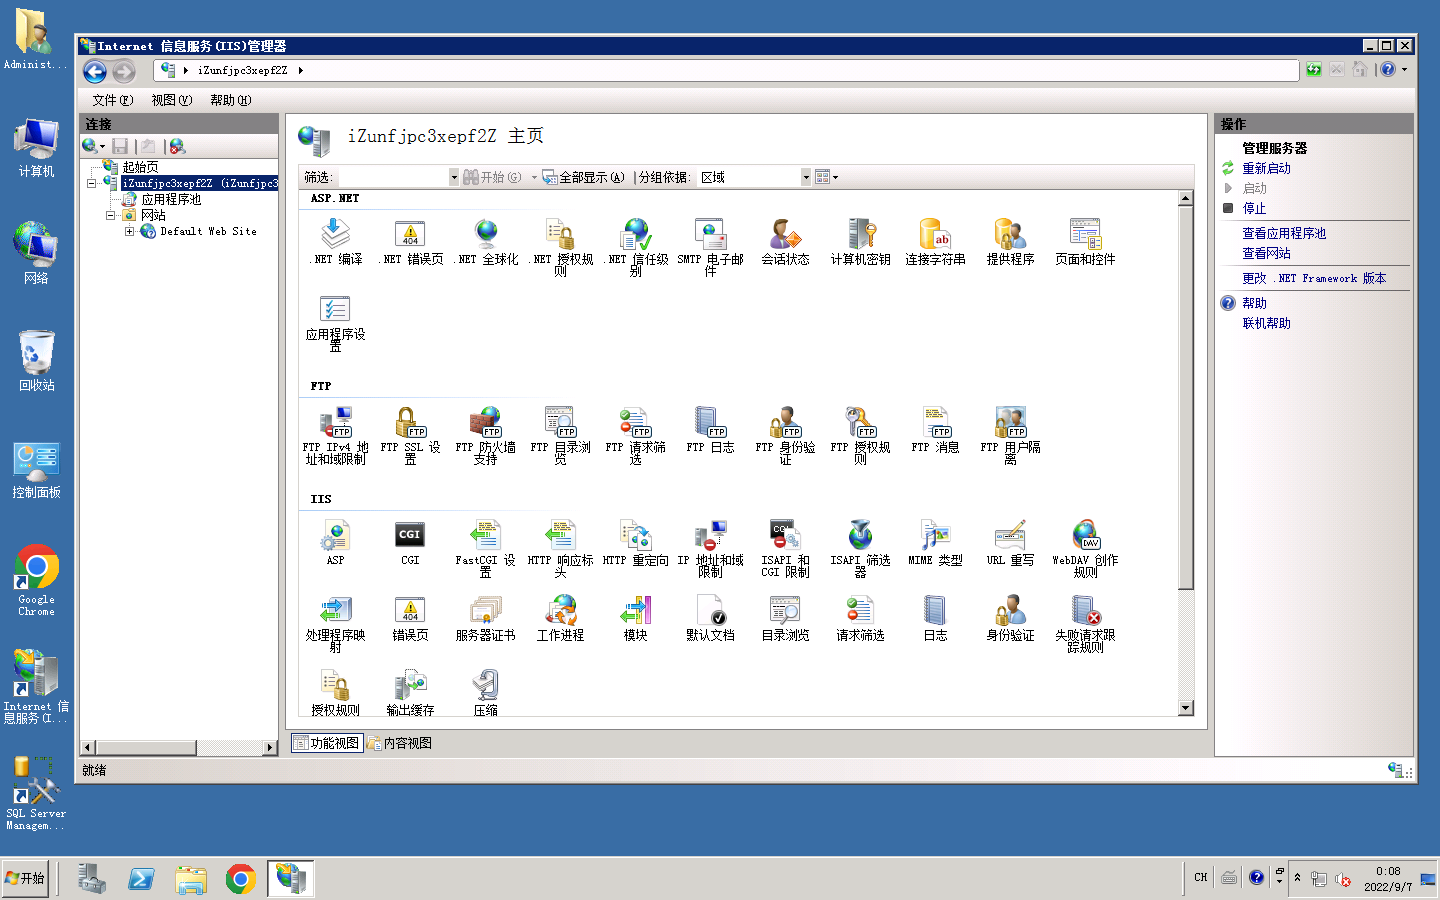This screenshot has height=900, width=1440.
Task: Open the SMTP 电子邮件 icon
Action: 710,246
